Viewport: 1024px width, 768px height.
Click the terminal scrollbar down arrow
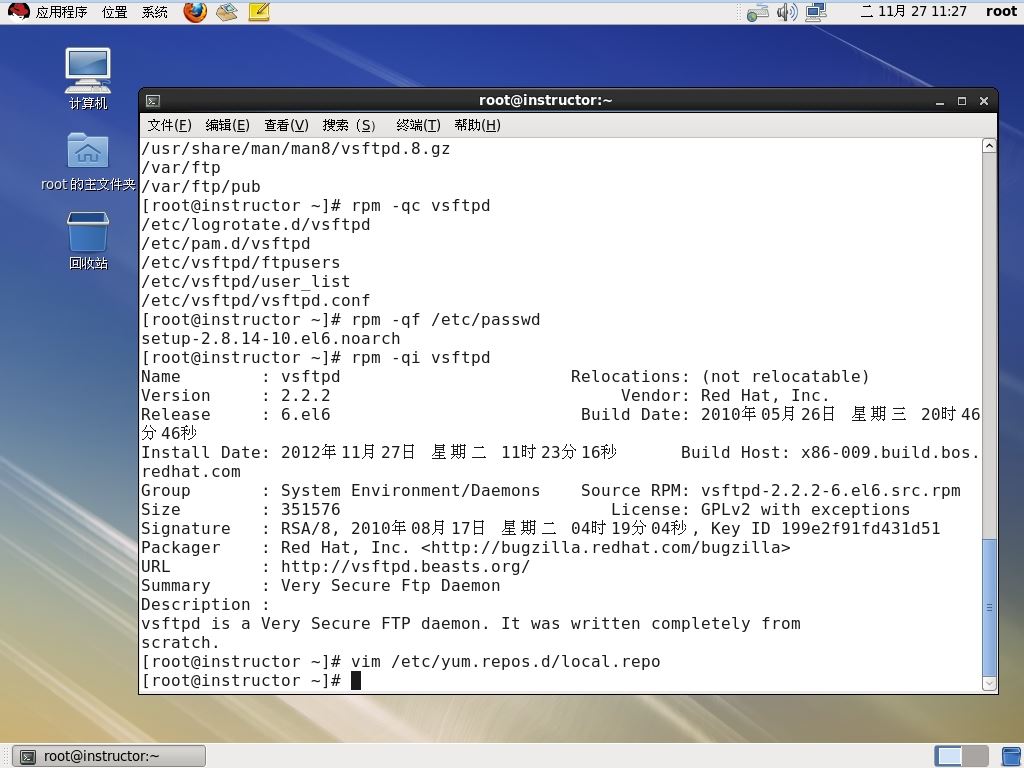pyautogui.click(x=989, y=683)
